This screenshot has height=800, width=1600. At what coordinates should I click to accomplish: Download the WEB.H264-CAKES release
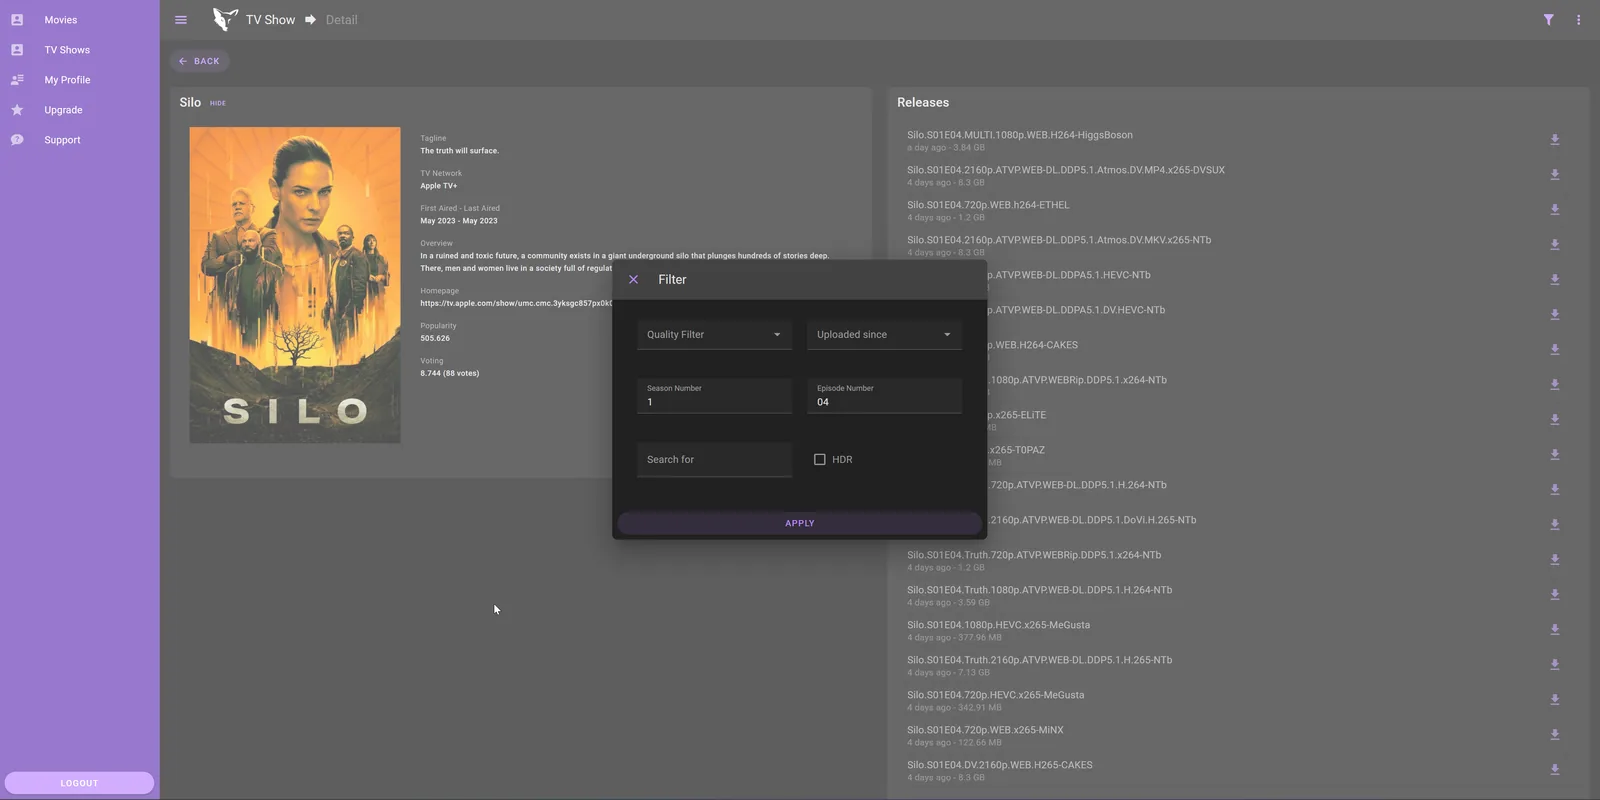pos(1554,350)
